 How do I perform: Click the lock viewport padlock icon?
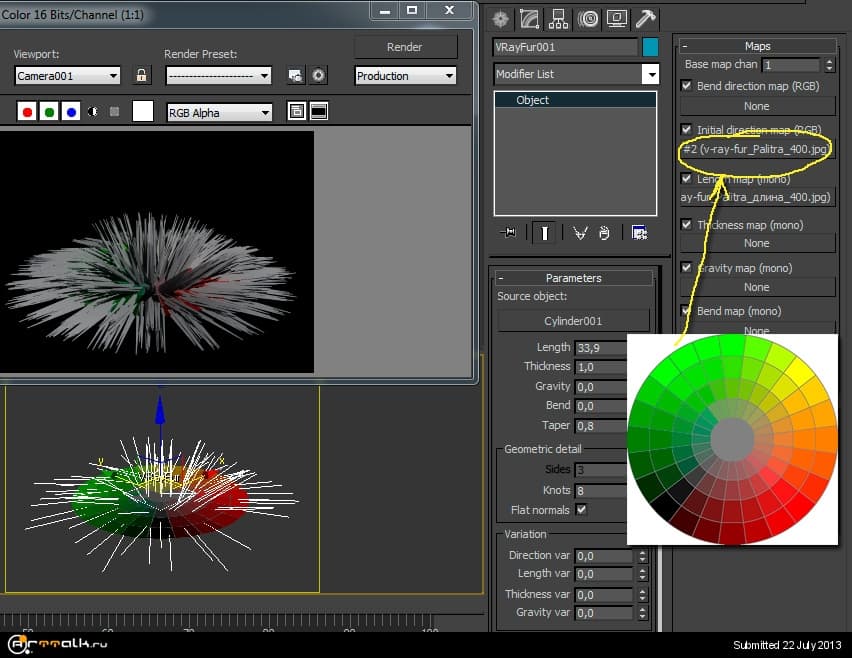point(142,76)
